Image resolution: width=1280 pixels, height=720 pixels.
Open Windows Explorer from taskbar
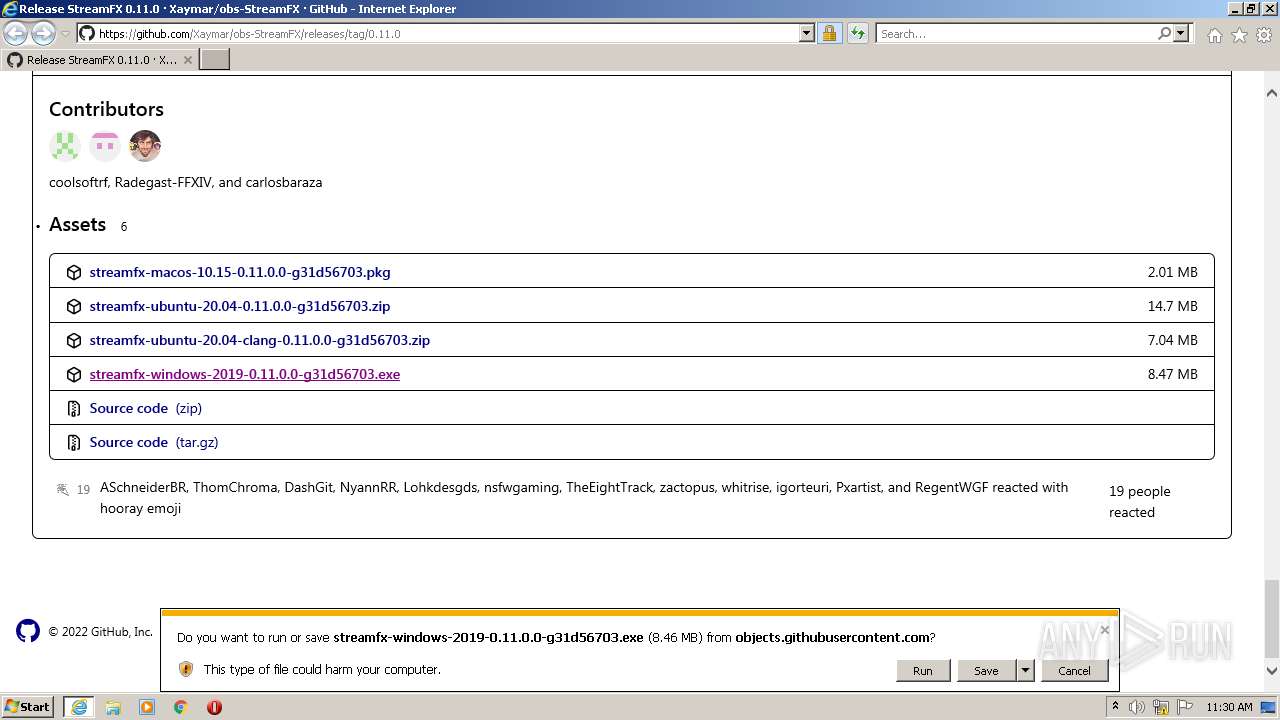coord(113,707)
